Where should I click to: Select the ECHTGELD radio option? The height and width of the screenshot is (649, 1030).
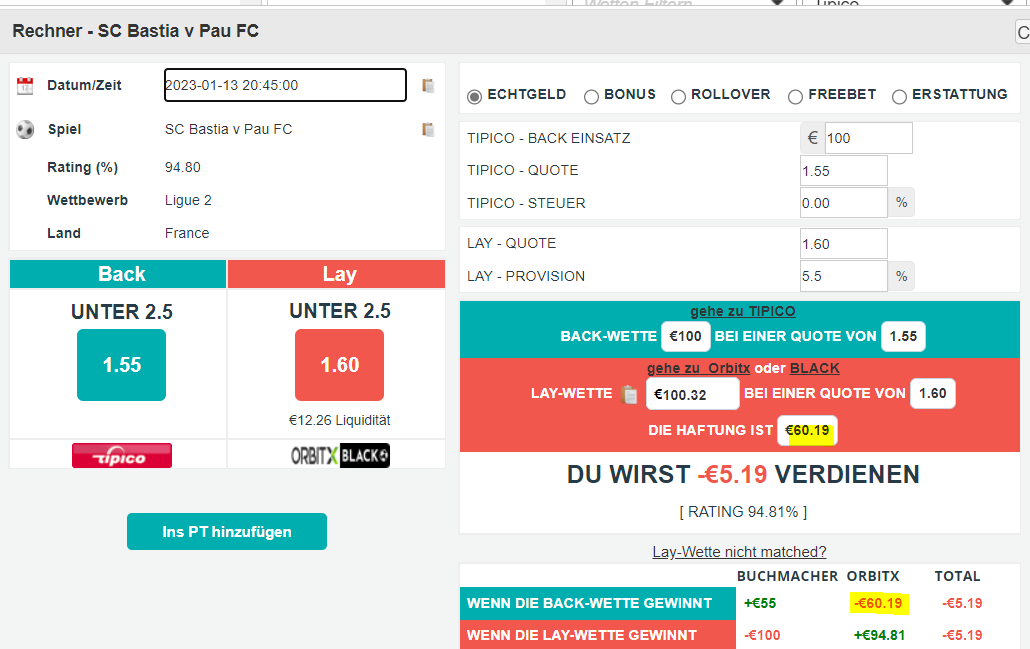474,97
